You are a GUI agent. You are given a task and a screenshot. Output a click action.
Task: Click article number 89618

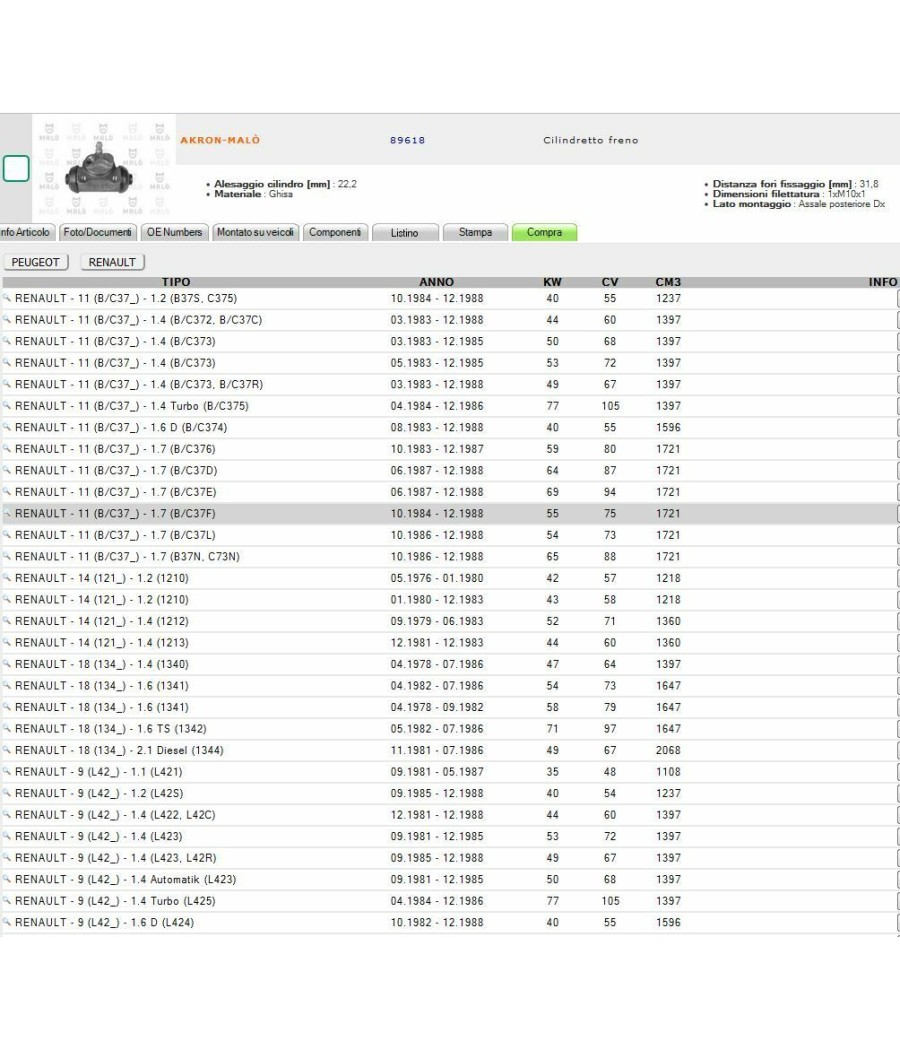[407, 140]
